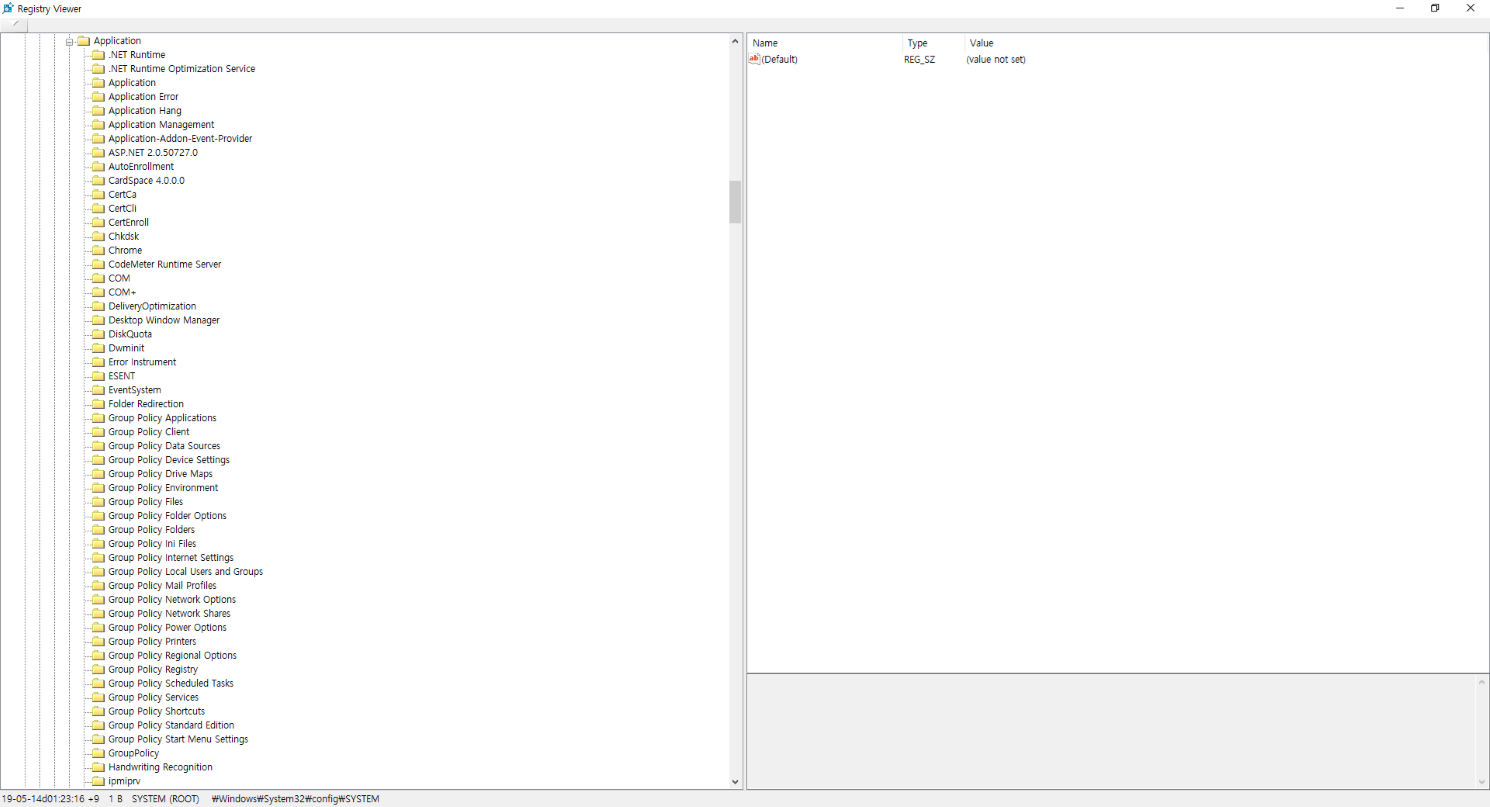Select Group Policy Scheduled Tasks key
The image size is (1490, 807).
pos(171,685)
